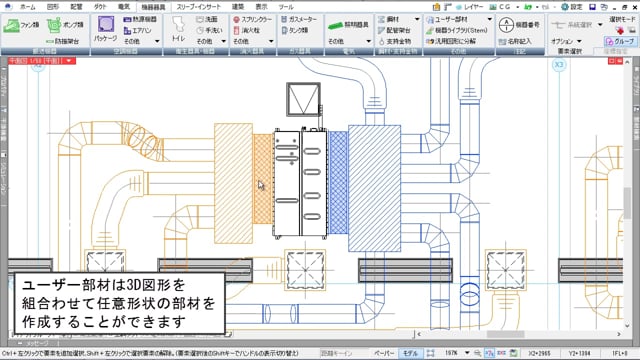
Task: Expand the 鋼材 steel dropdown arrow
Action: 417,19
